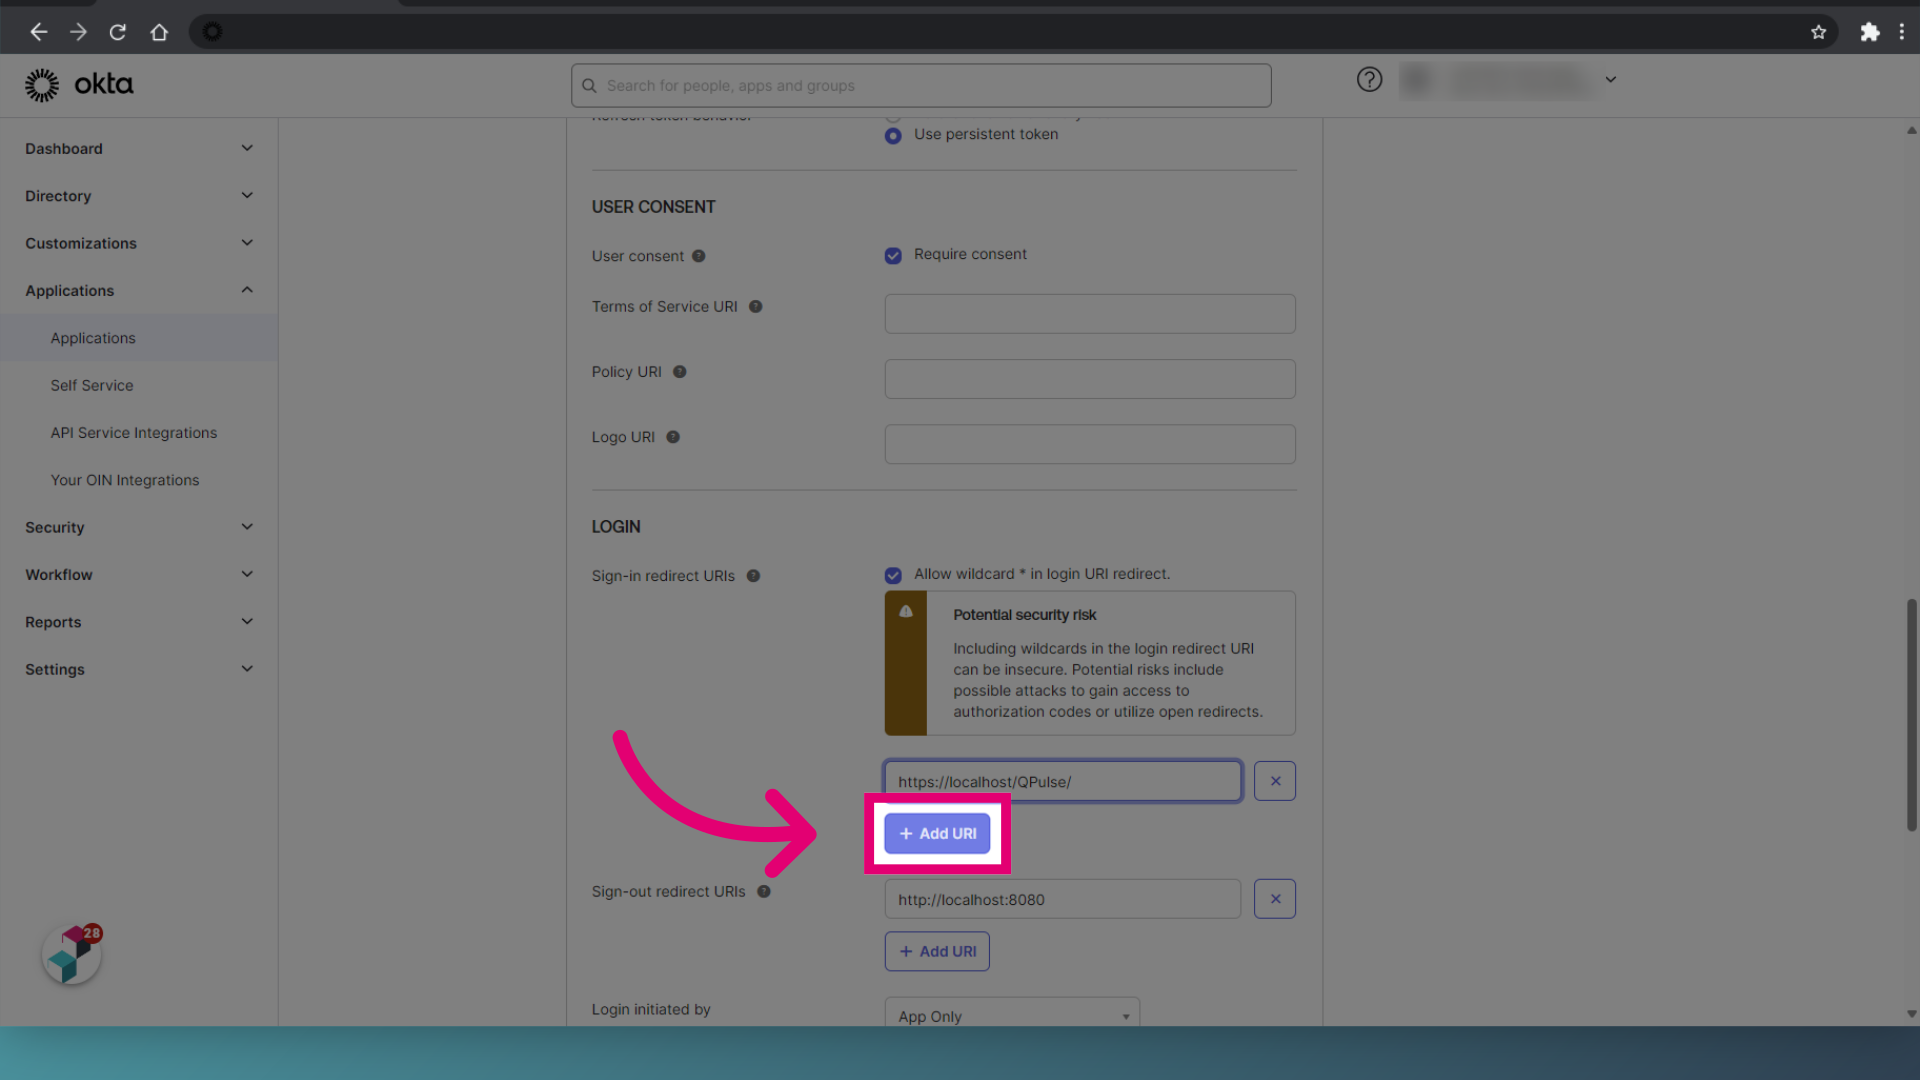Click the browser back arrow
Viewport: 1920px width, 1080px height.
point(39,32)
